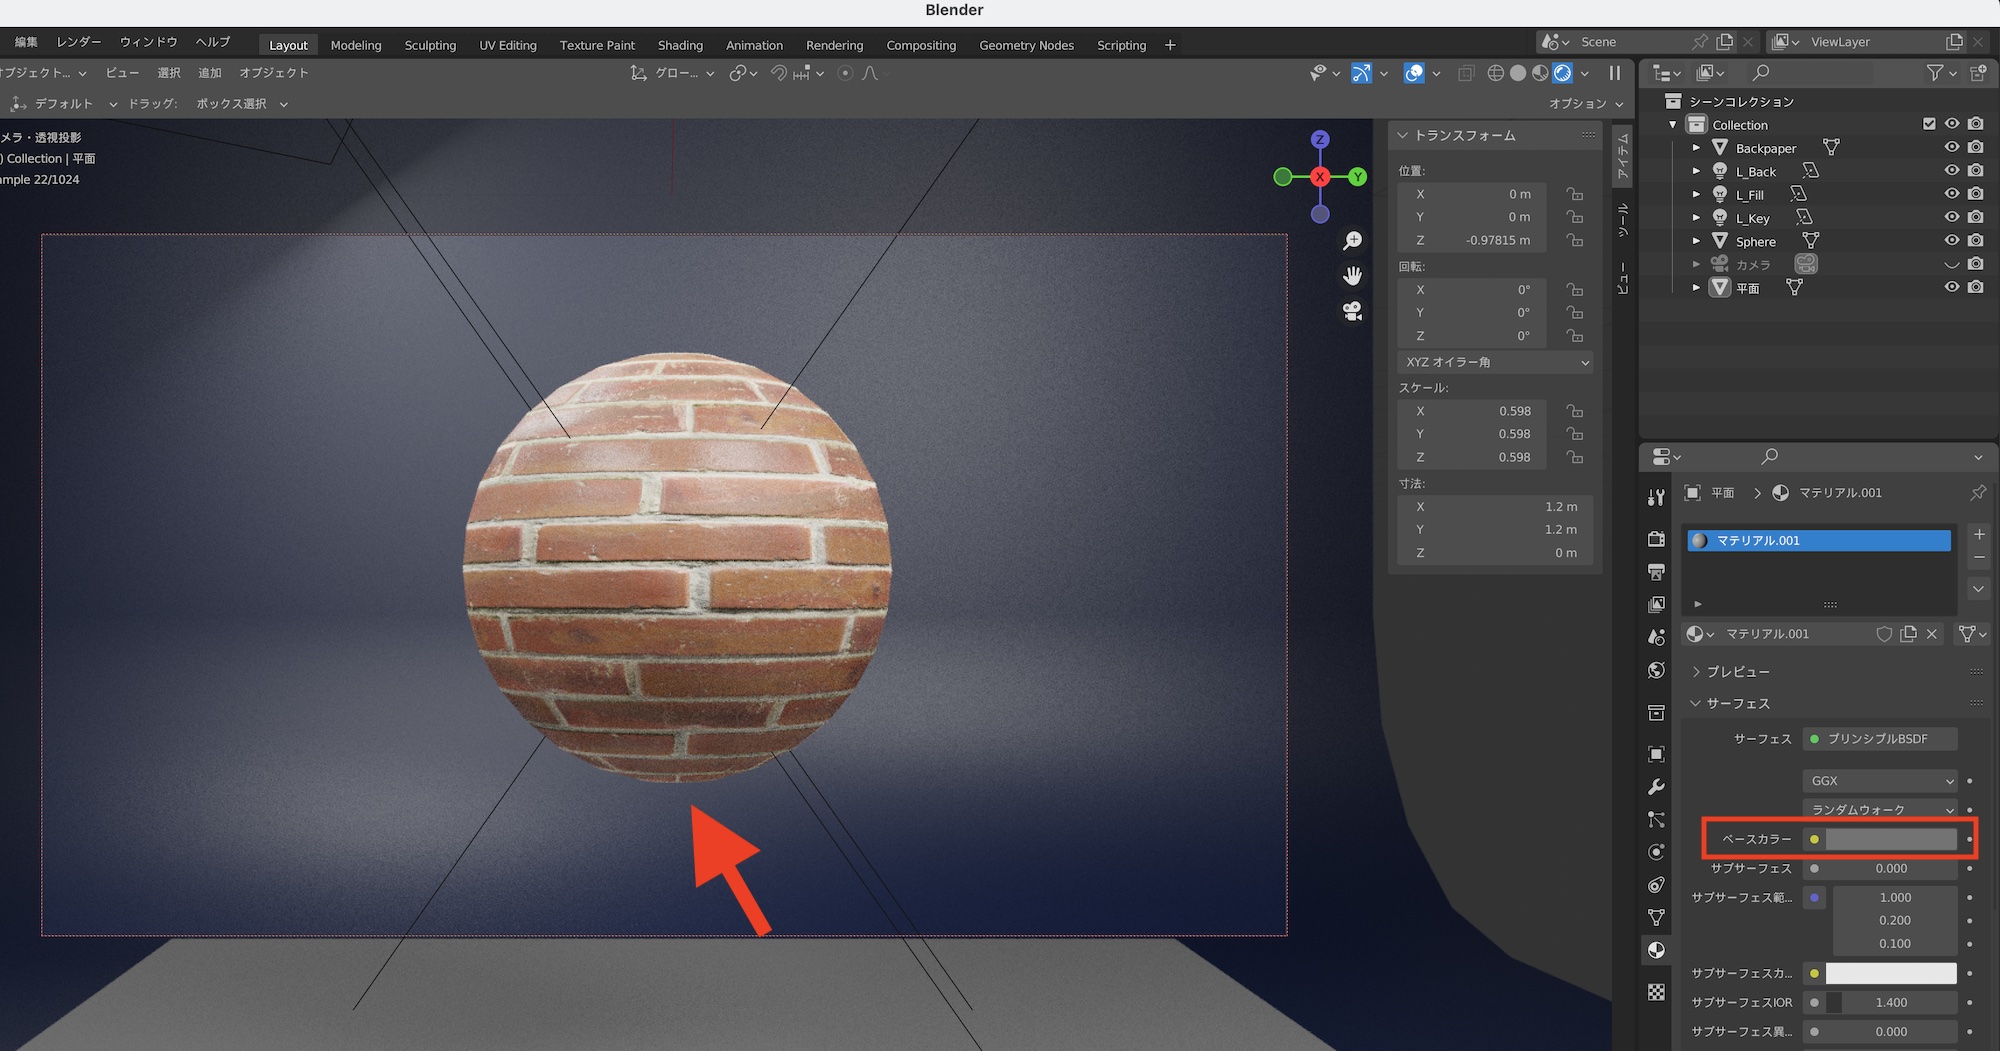Click the plus button to add material slot
Image resolution: width=2000 pixels, height=1051 pixels.
click(1978, 535)
